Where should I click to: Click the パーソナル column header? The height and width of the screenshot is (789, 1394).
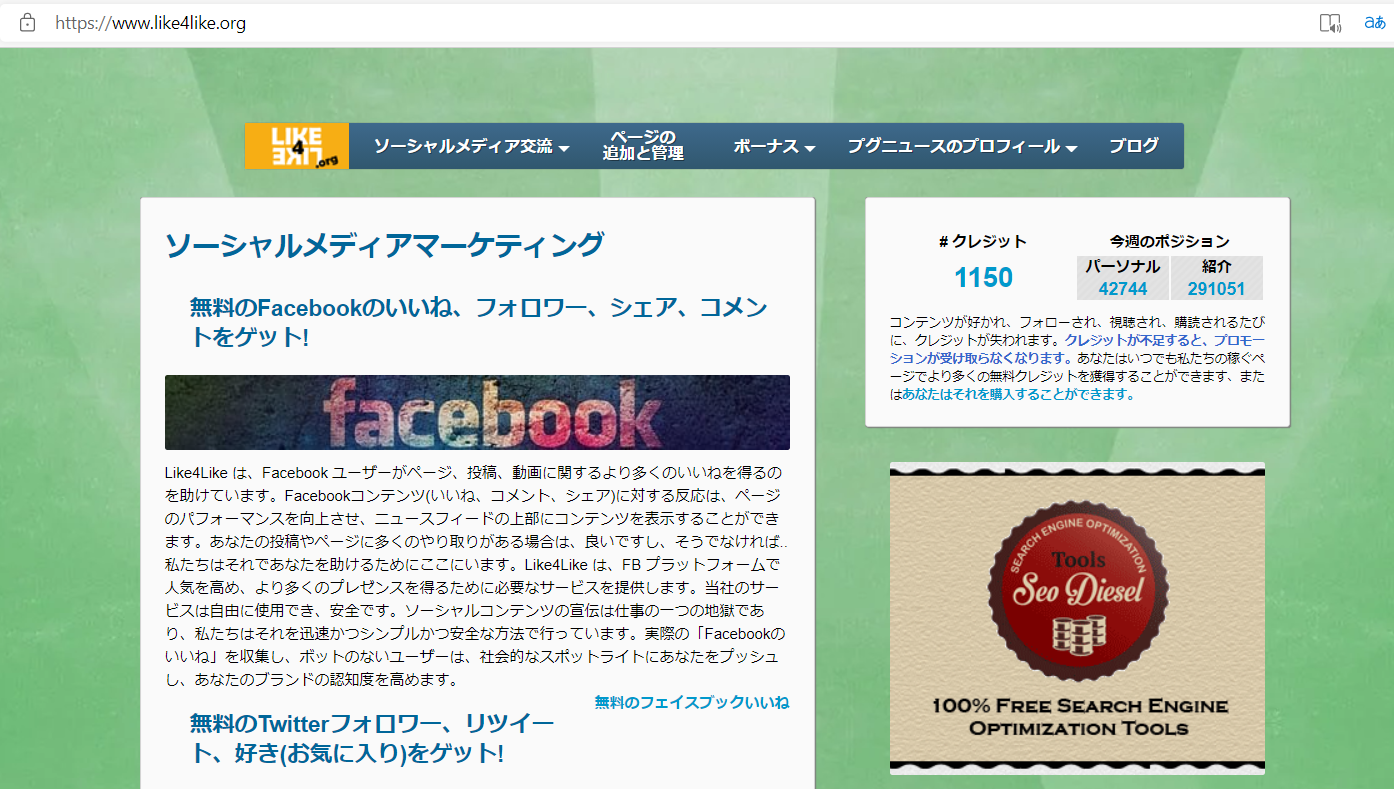pos(1123,267)
